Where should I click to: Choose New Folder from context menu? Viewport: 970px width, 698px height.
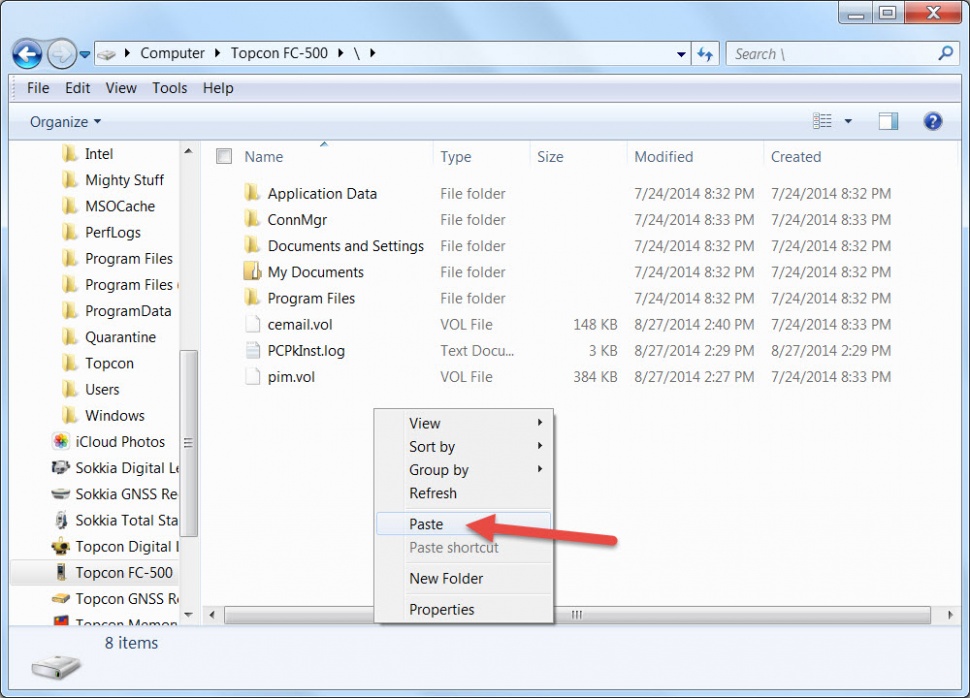click(x=463, y=579)
